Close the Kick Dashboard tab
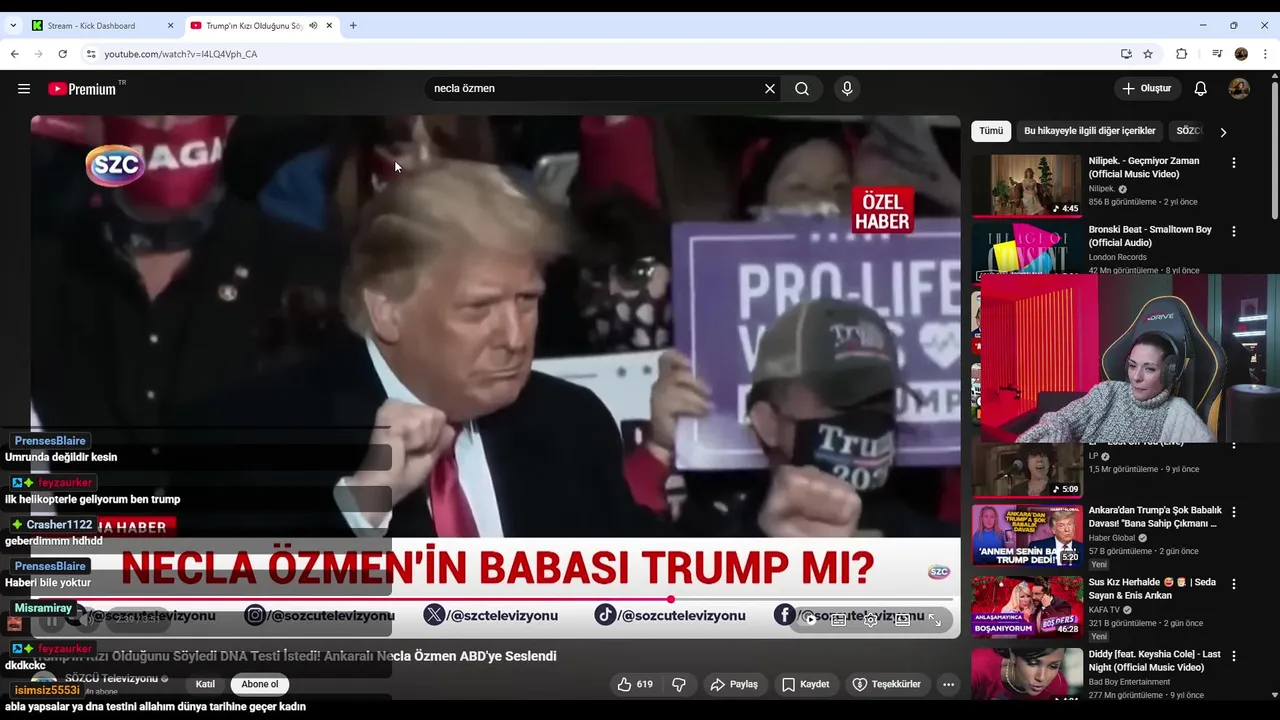 (x=170, y=25)
